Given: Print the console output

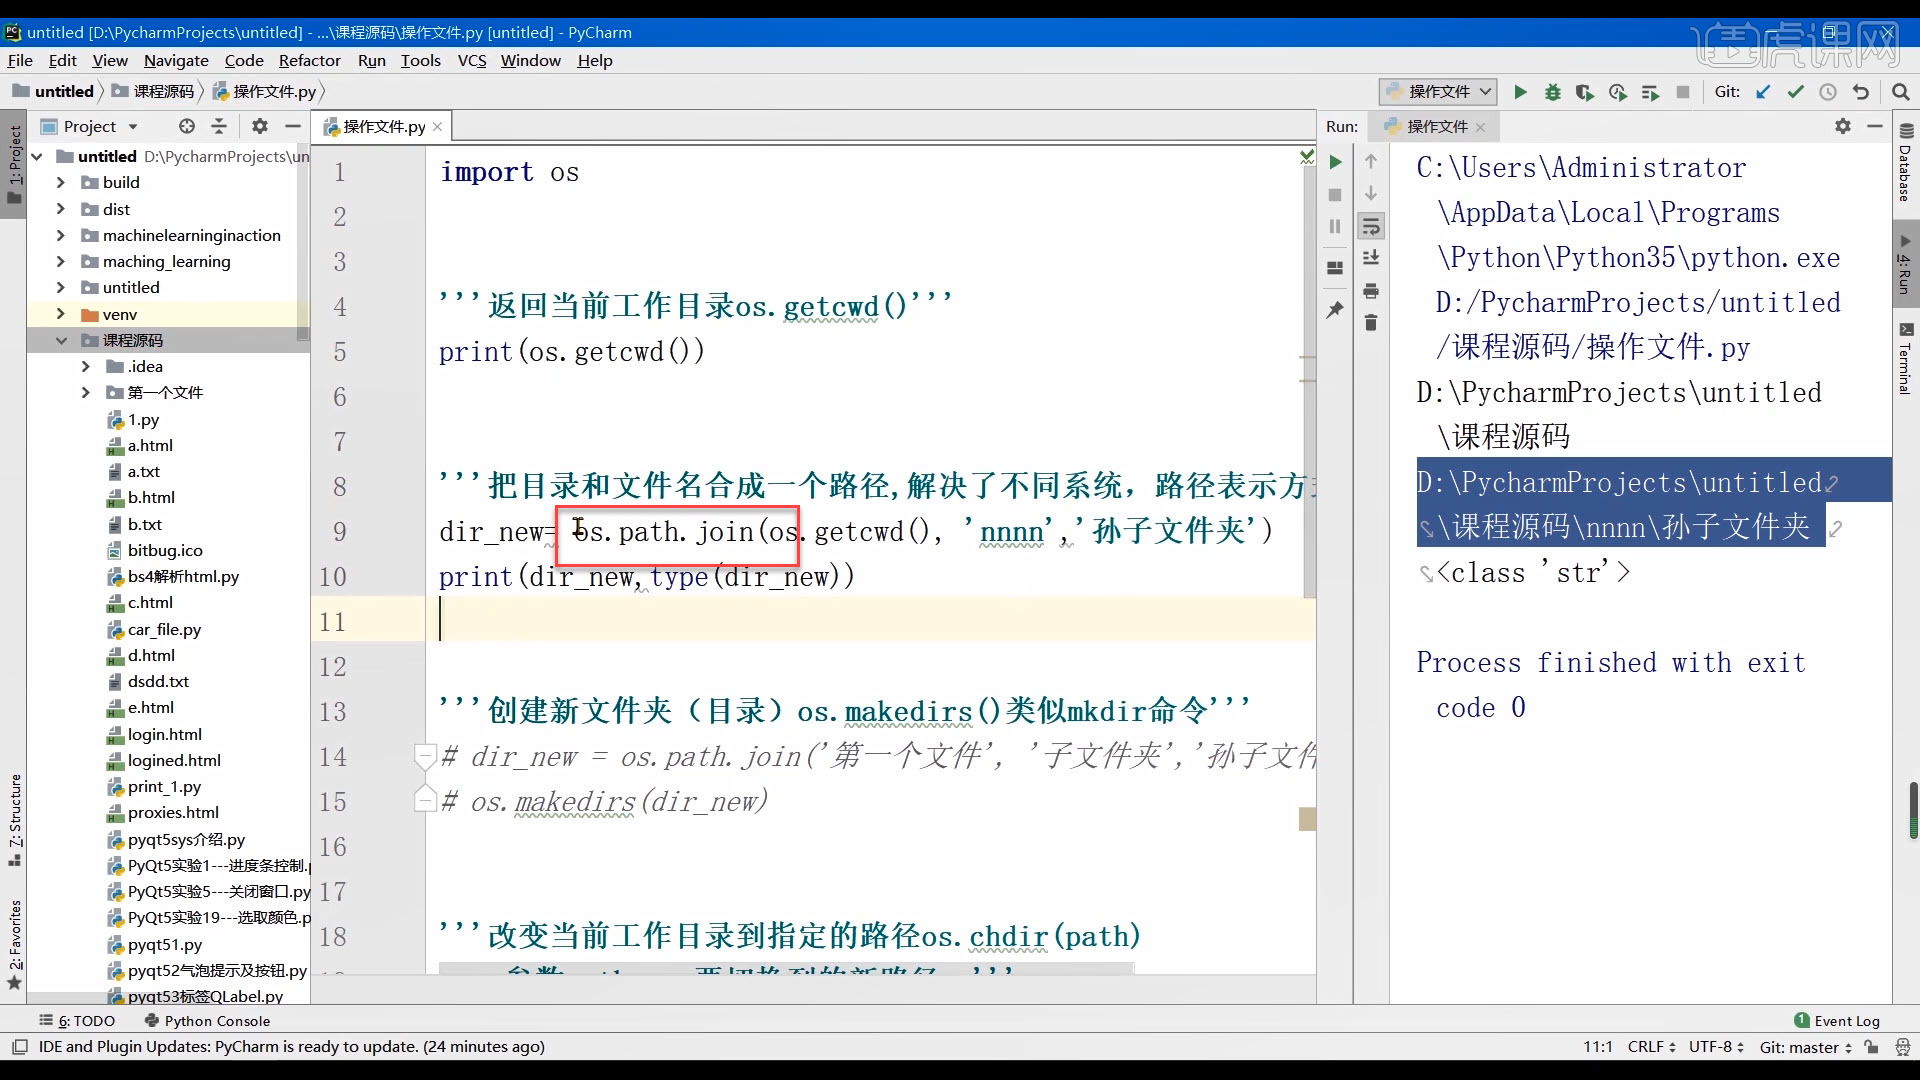Looking at the screenshot, I should [x=1372, y=291].
